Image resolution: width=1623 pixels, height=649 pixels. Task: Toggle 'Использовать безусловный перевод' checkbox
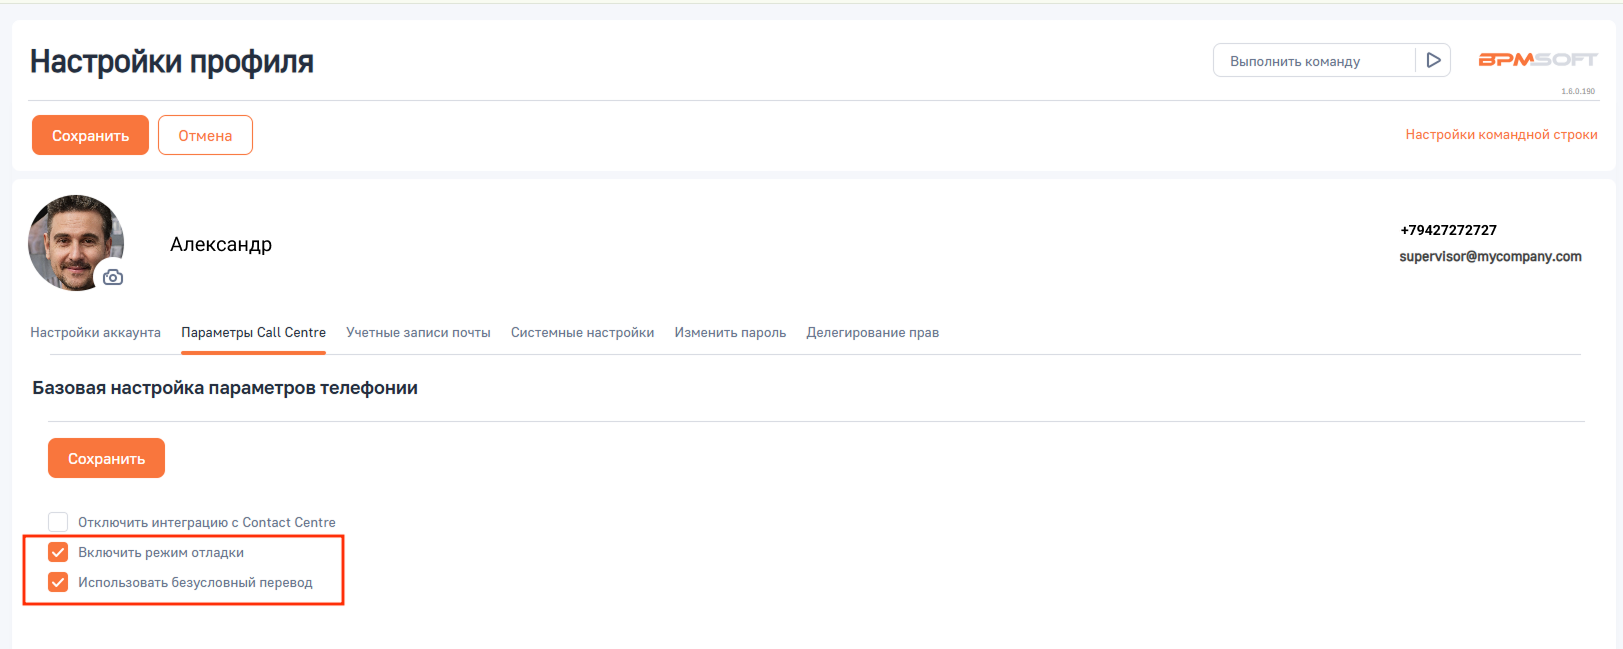tap(58, 582)
